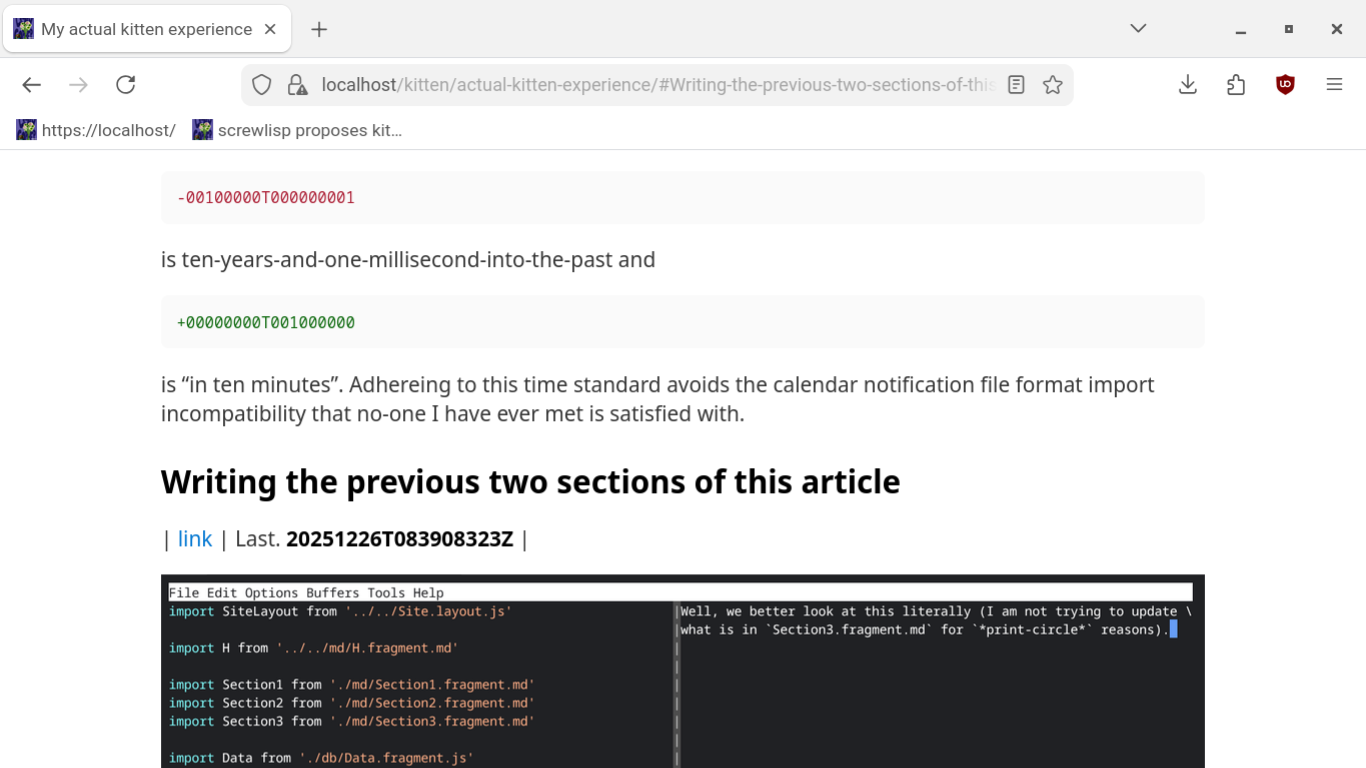Bookmark this page with the star
1366x768 pixels.
[1052, 85]
